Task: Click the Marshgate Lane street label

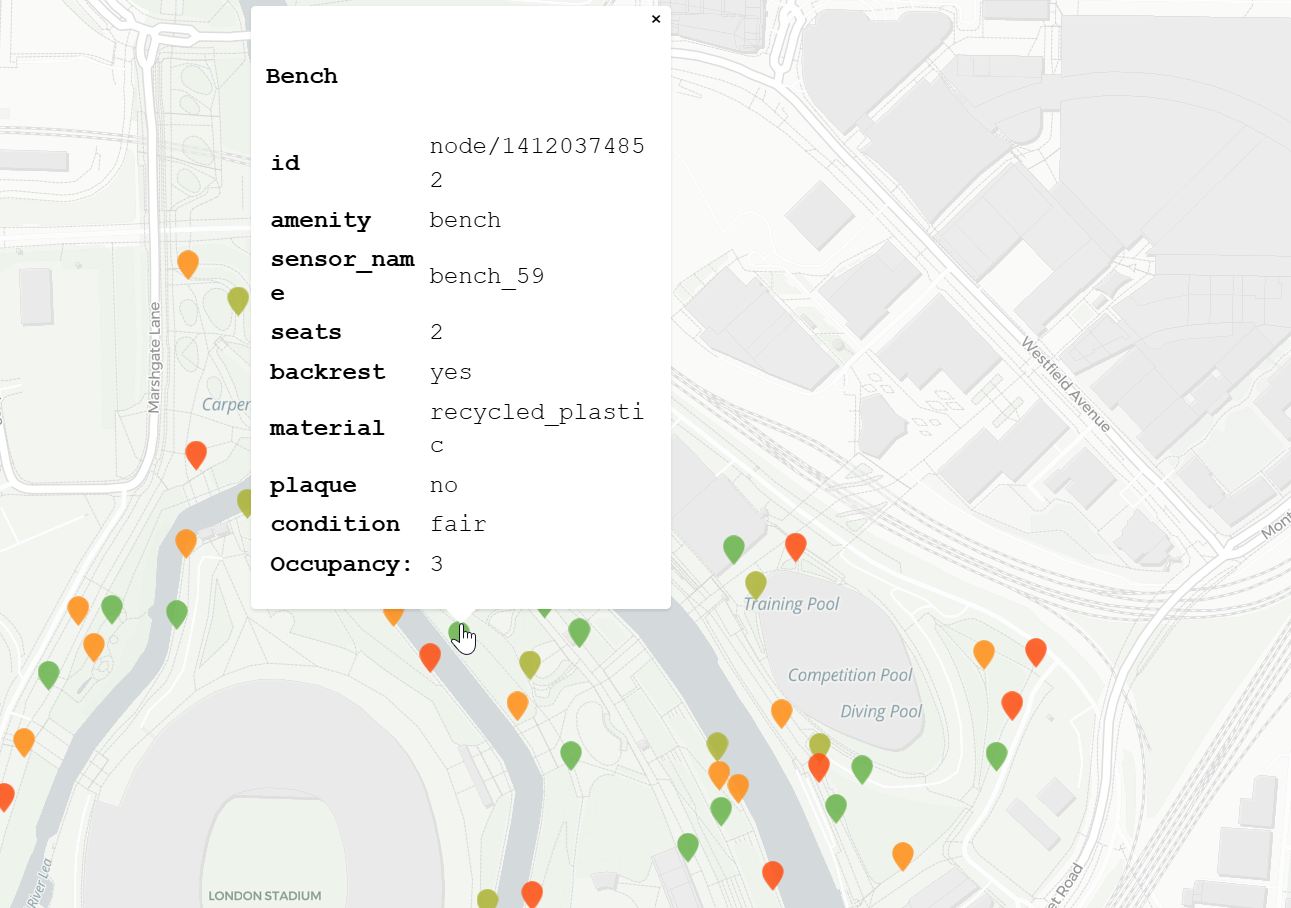Action: (x=154, y=357)
